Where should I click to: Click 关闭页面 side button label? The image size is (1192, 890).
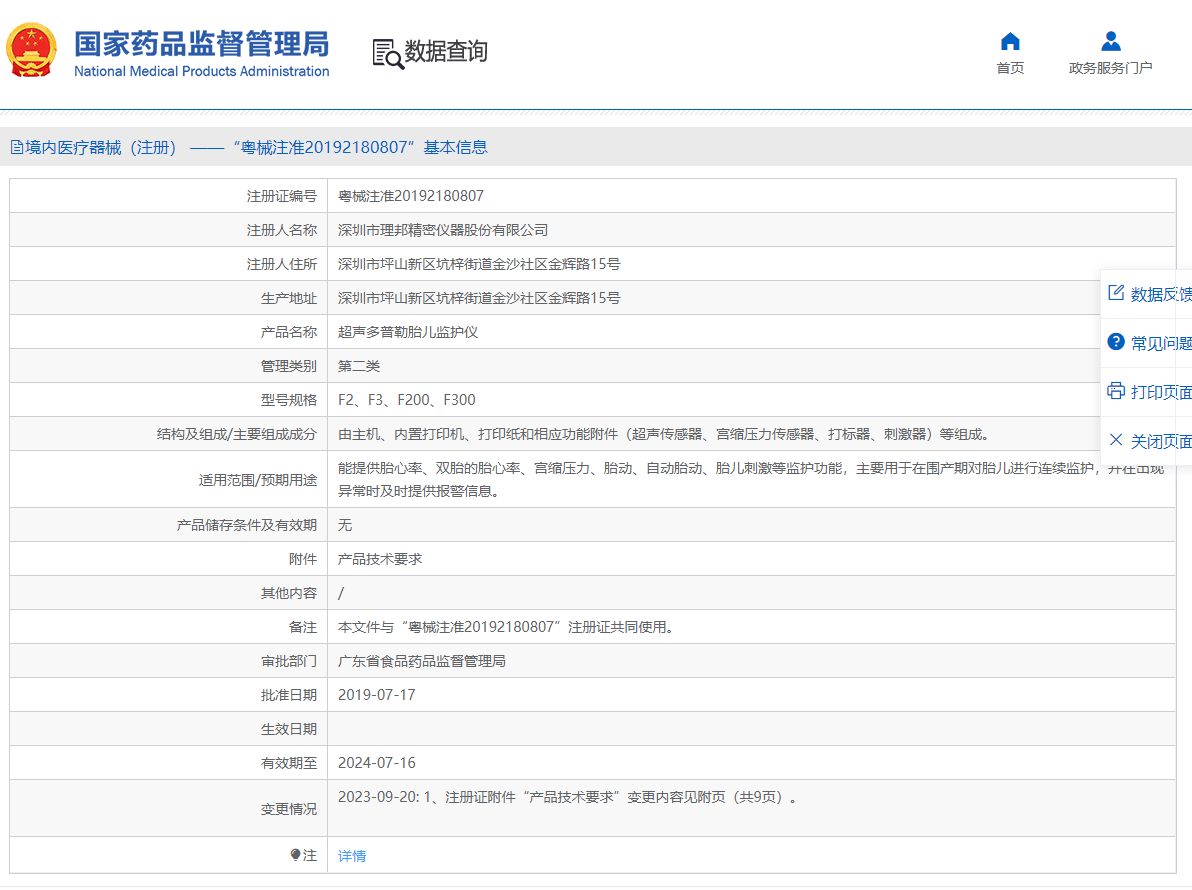(1161, 442)
